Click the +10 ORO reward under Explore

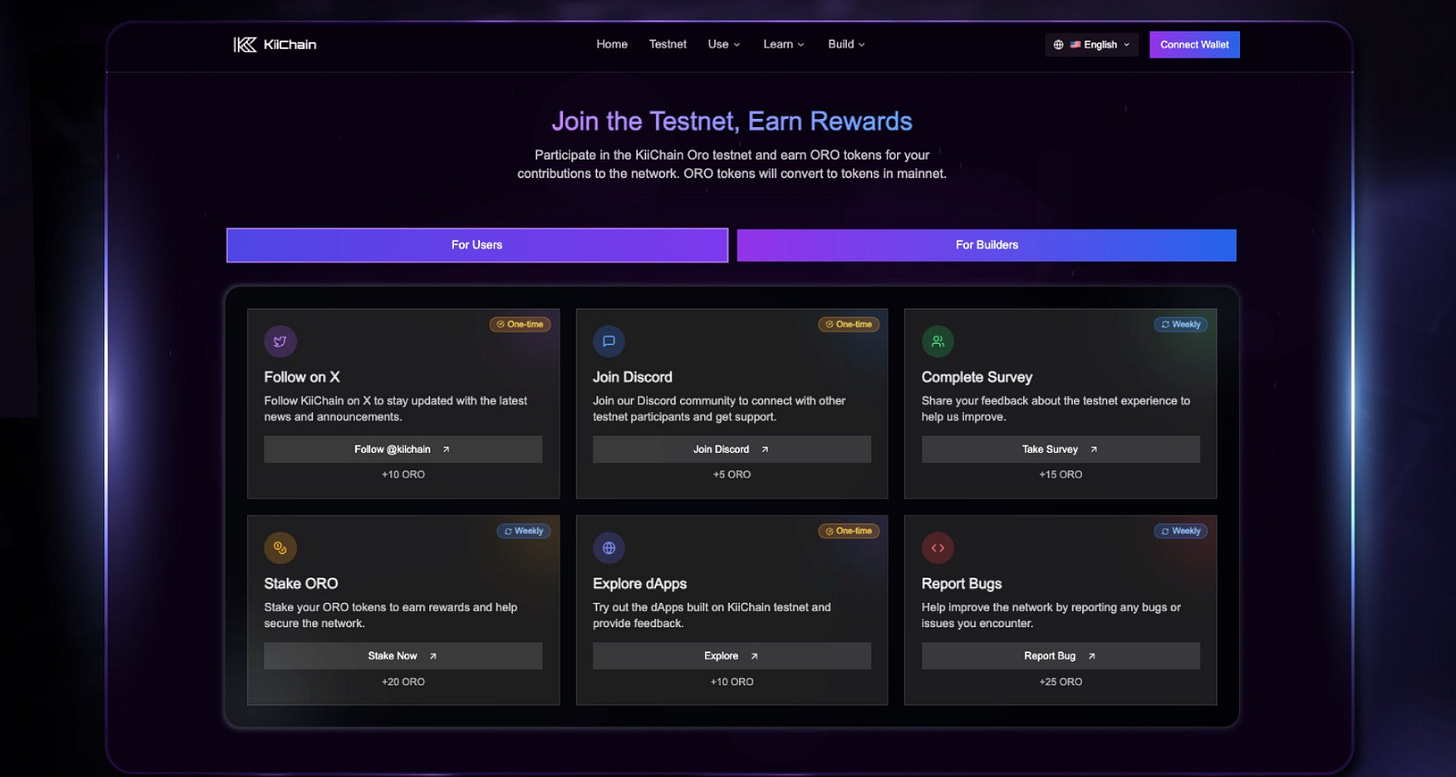coord(732,682)
